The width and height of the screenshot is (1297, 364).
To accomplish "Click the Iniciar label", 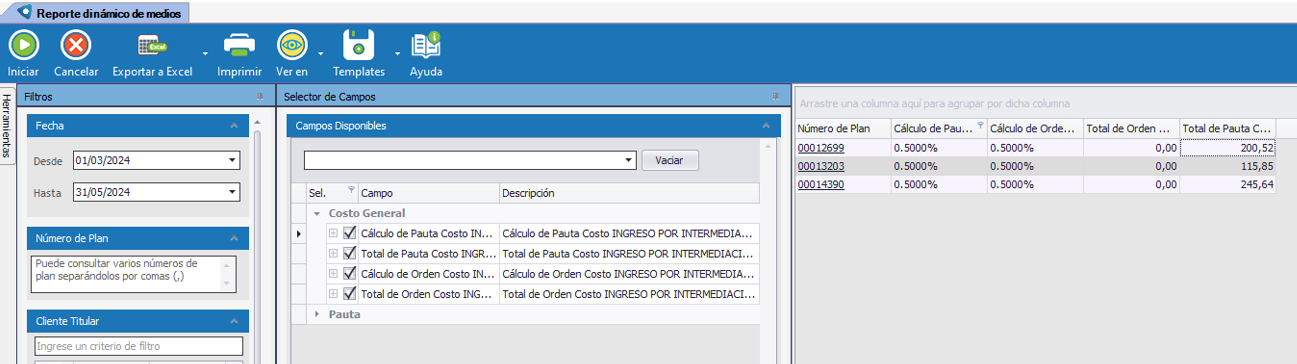I will point(23,72).
